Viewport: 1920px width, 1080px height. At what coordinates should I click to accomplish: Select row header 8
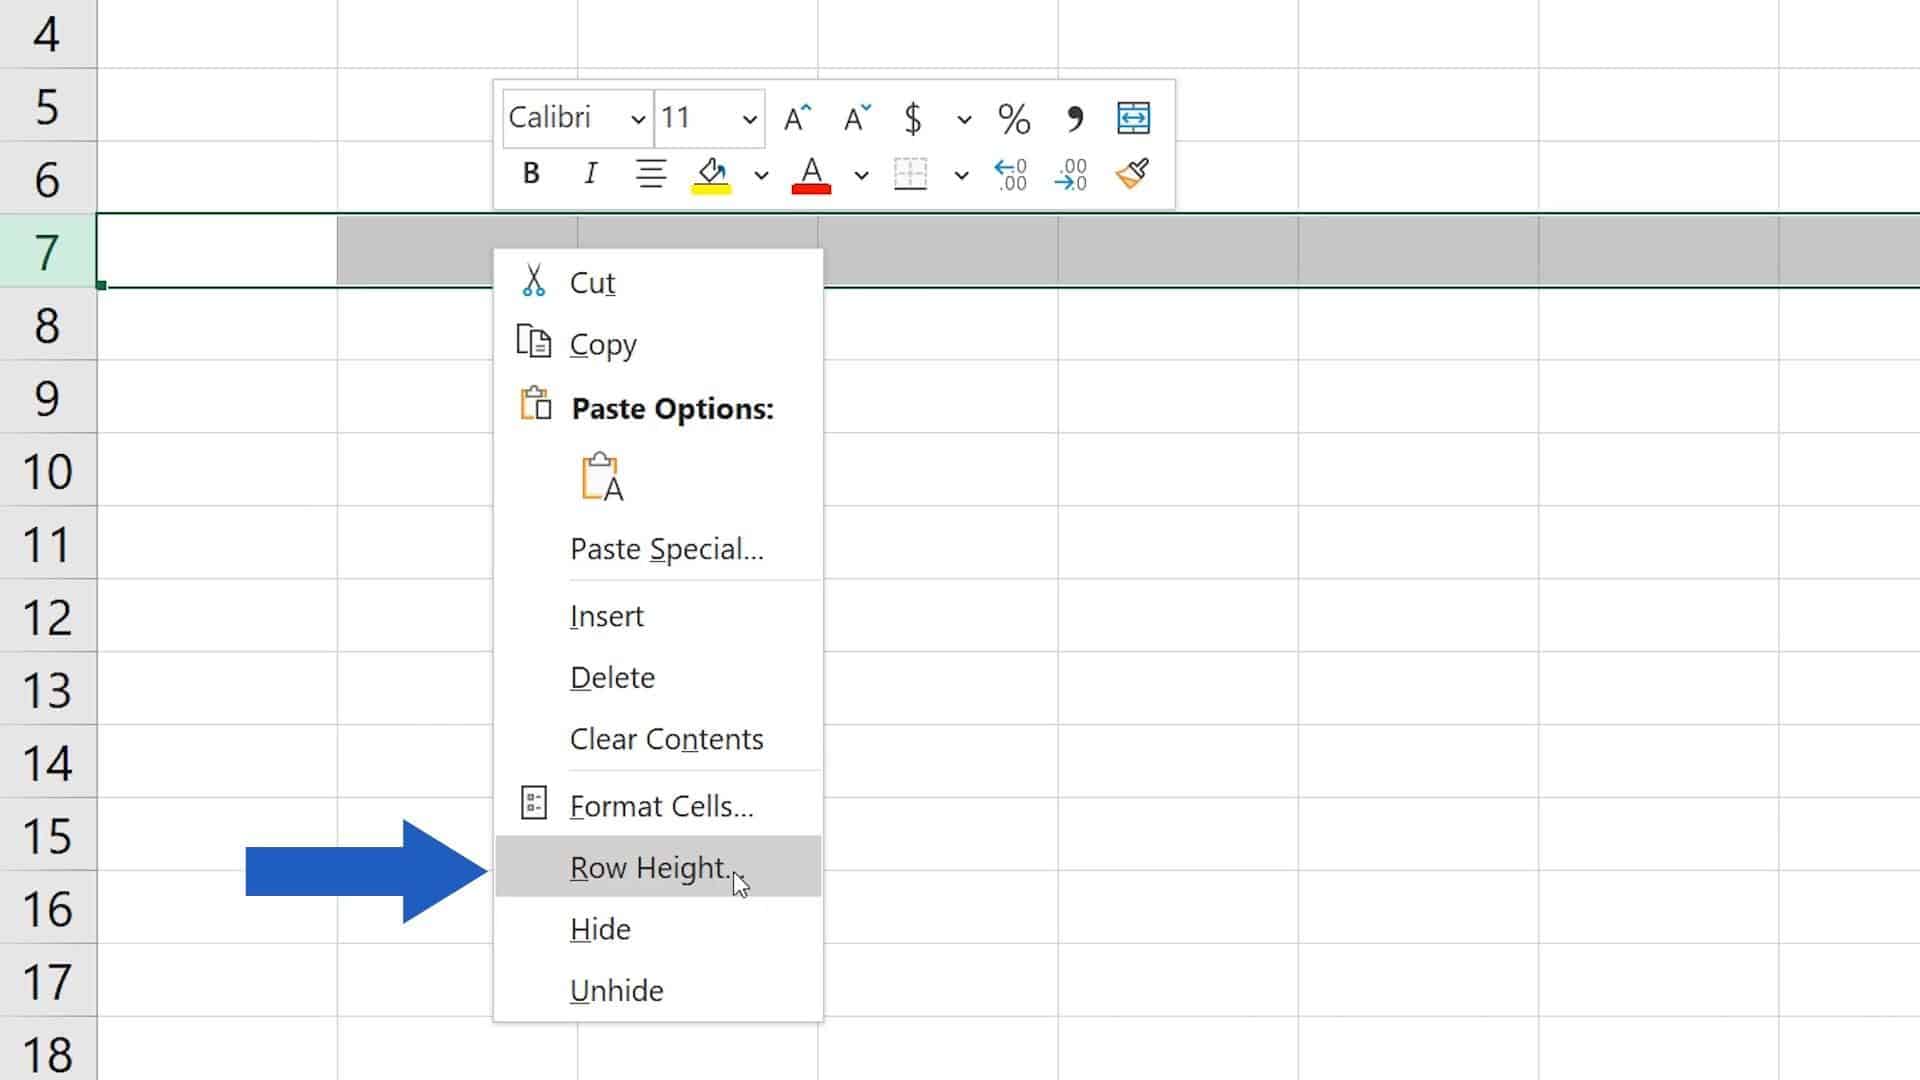pyautogui.click(x=45, y=324)
